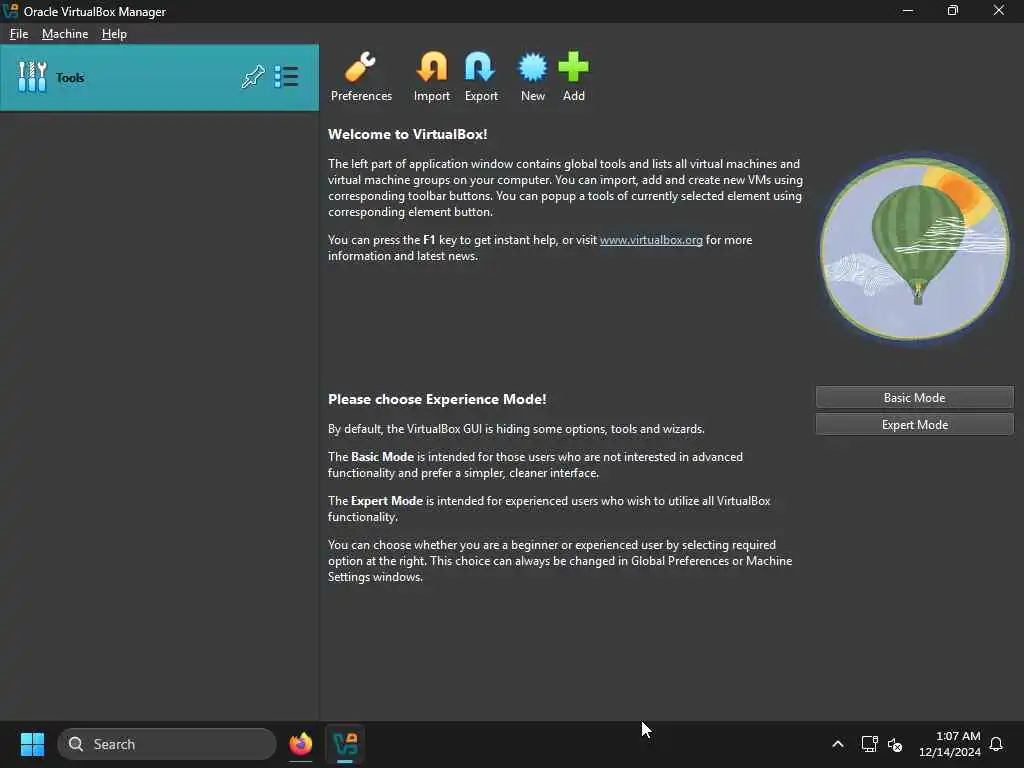Open the Machine menu

point(65,34)
